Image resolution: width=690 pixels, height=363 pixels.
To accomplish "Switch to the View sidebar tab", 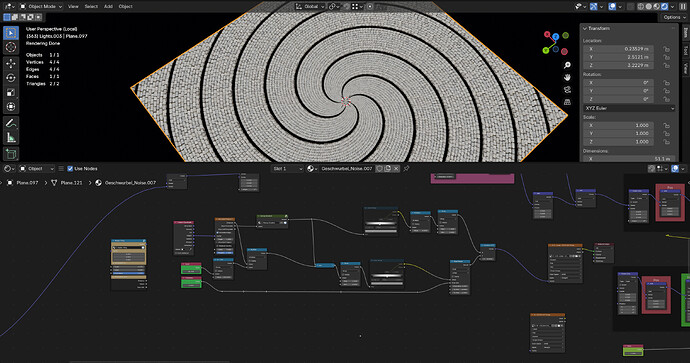I will pyautogui.click(x=685, y=68).
